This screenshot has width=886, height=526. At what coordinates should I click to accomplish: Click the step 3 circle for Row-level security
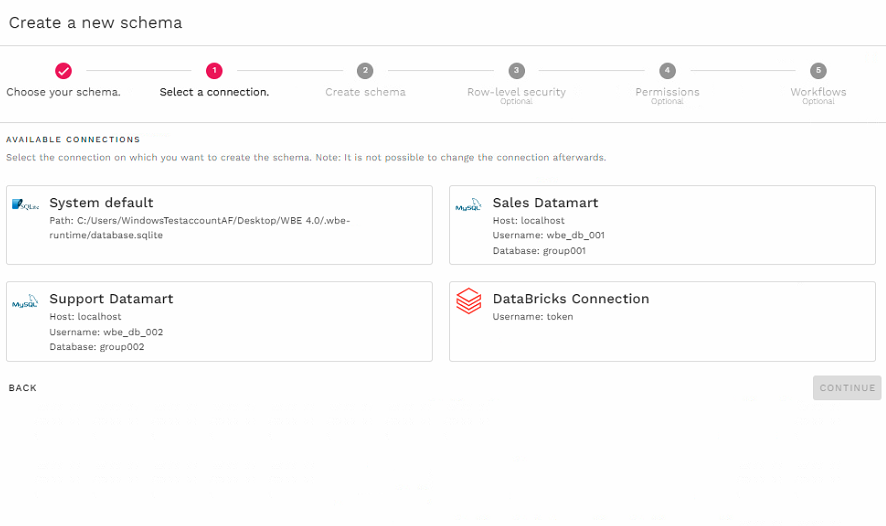tap(516, 70)
